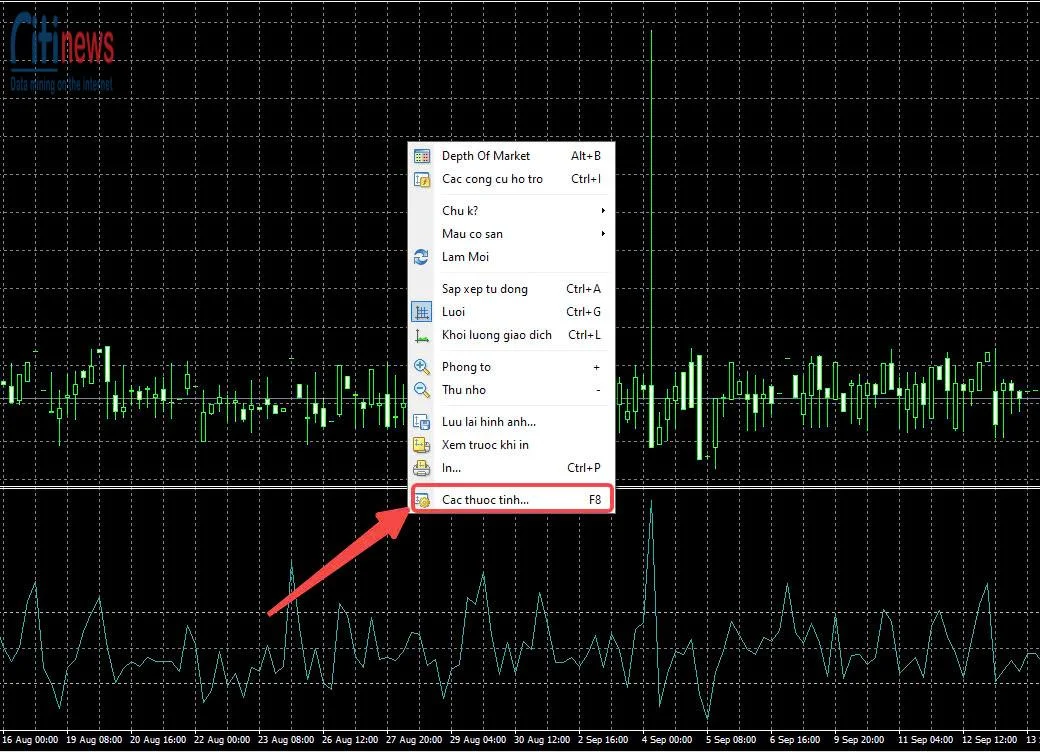Screen dimensions: 1040x753
Task: Click the Phong to magnifier icon
Action: tap(422, 367)
